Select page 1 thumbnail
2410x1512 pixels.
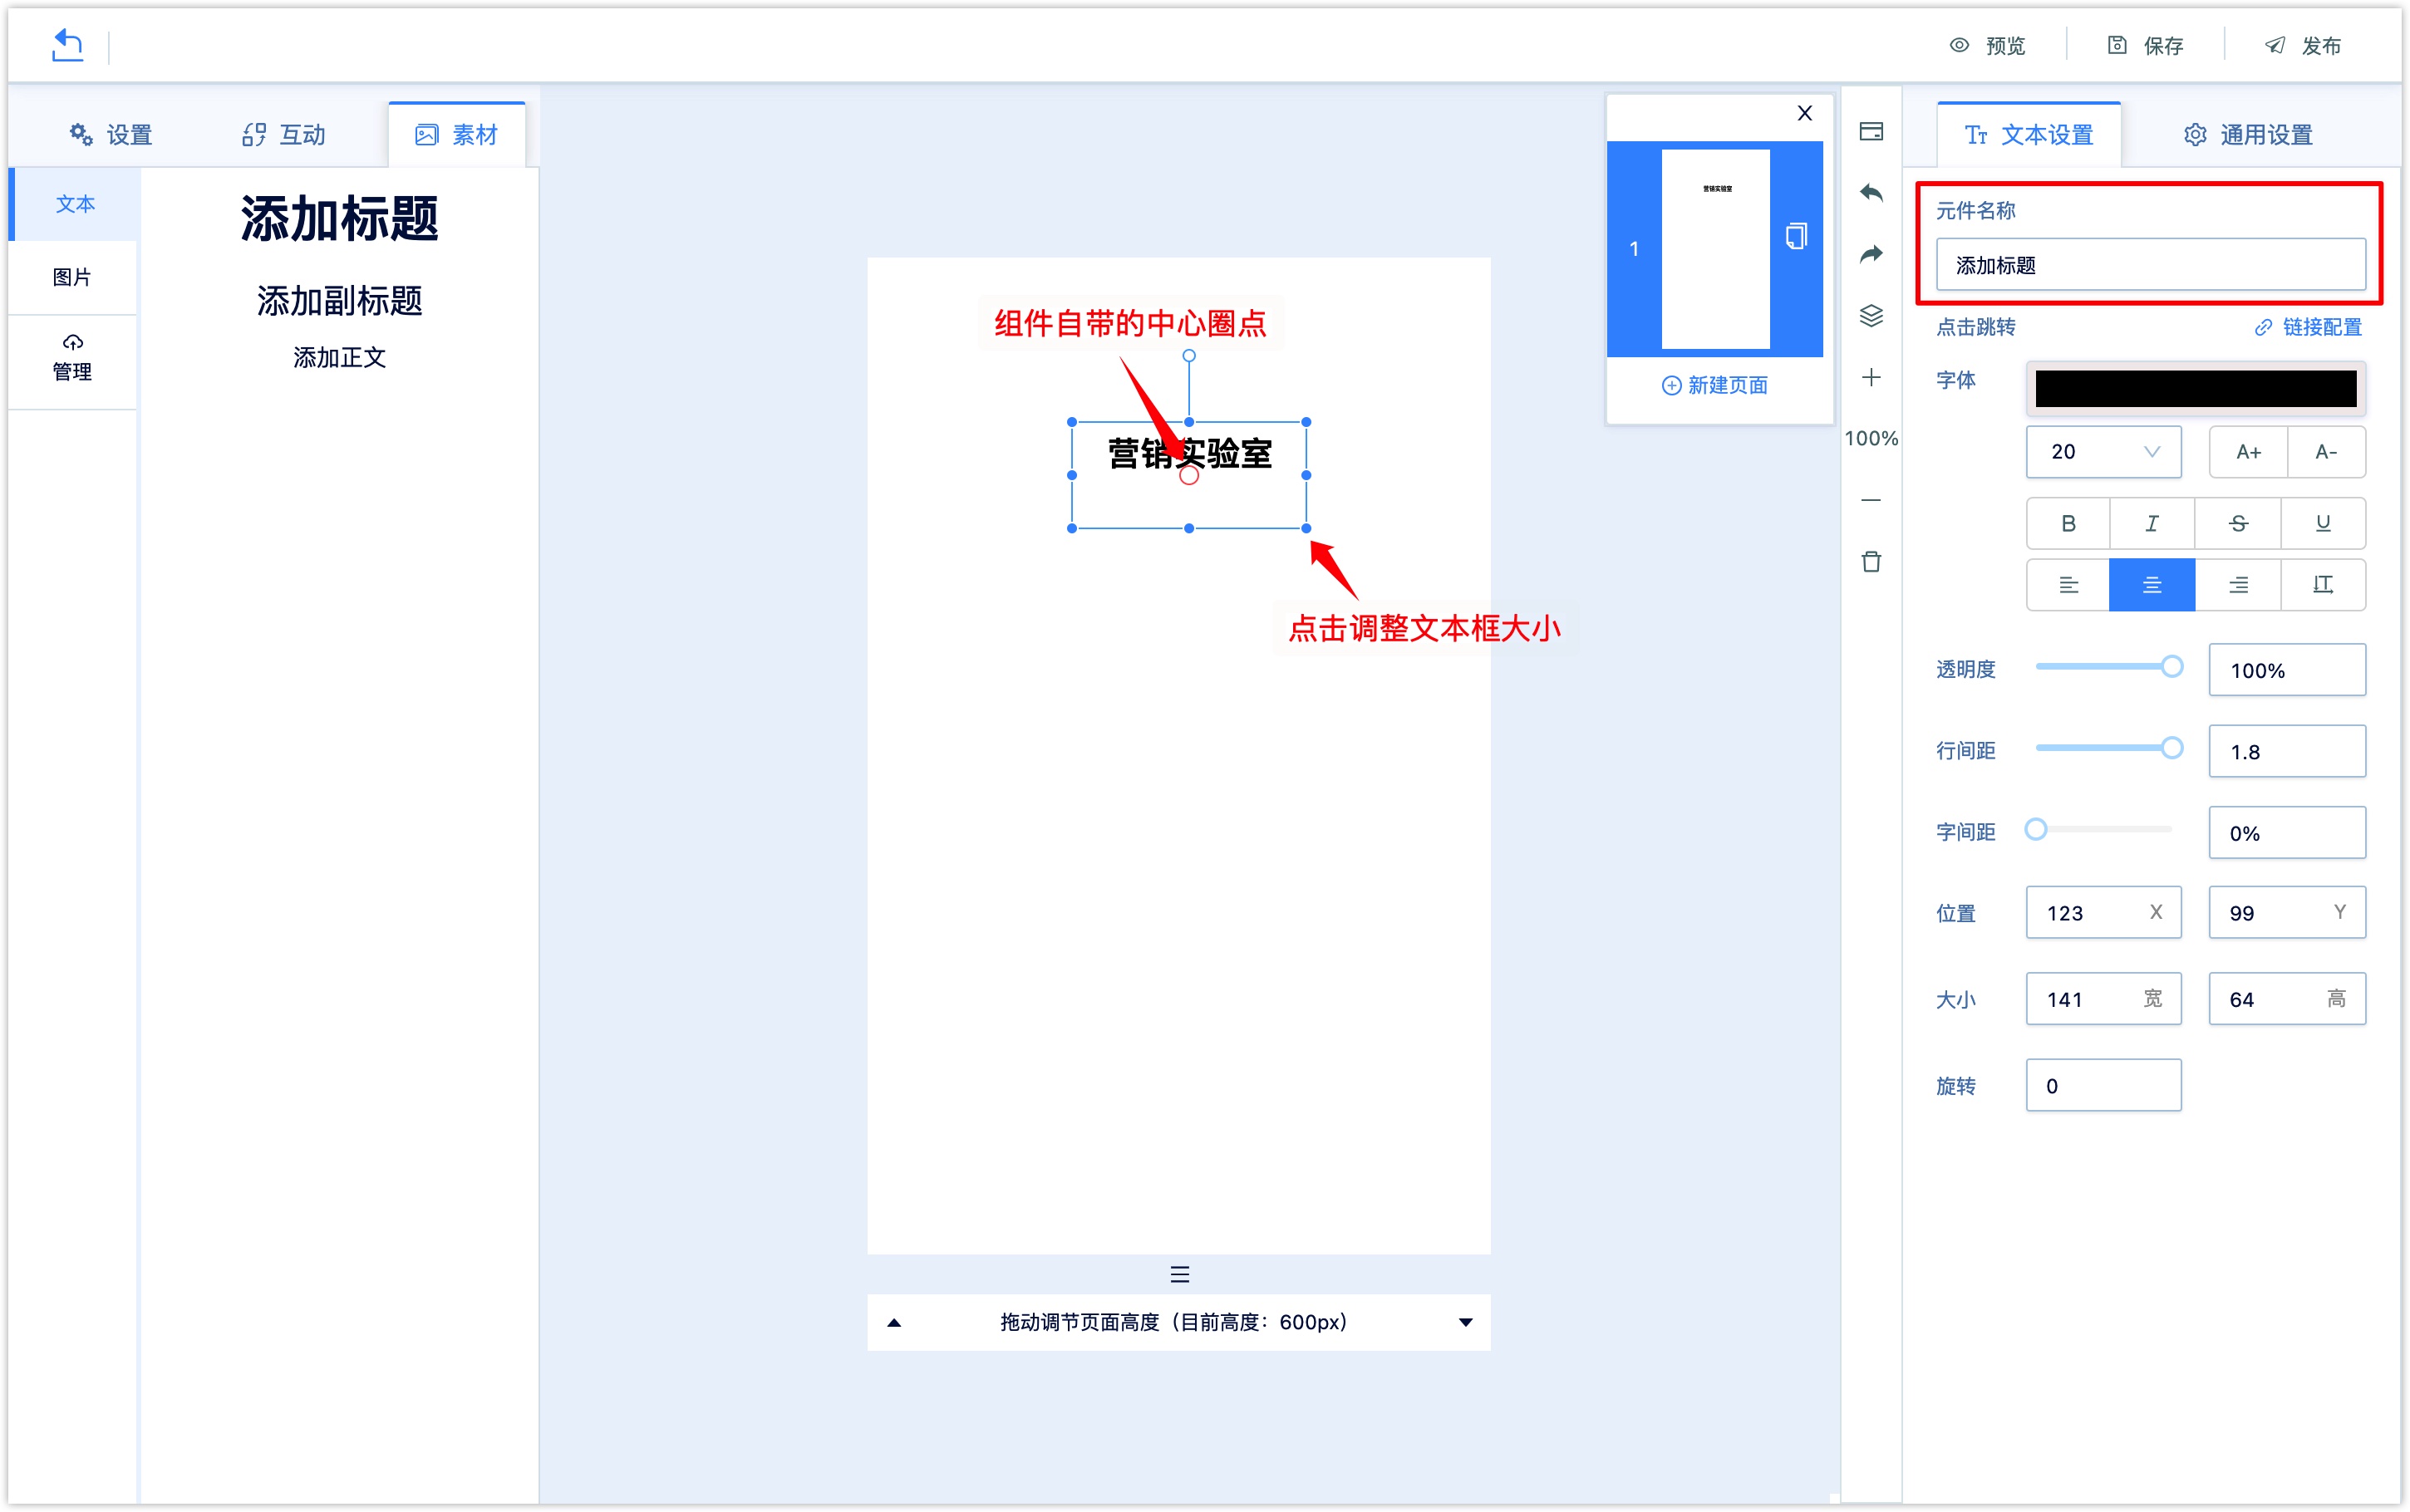[1715, 249]
